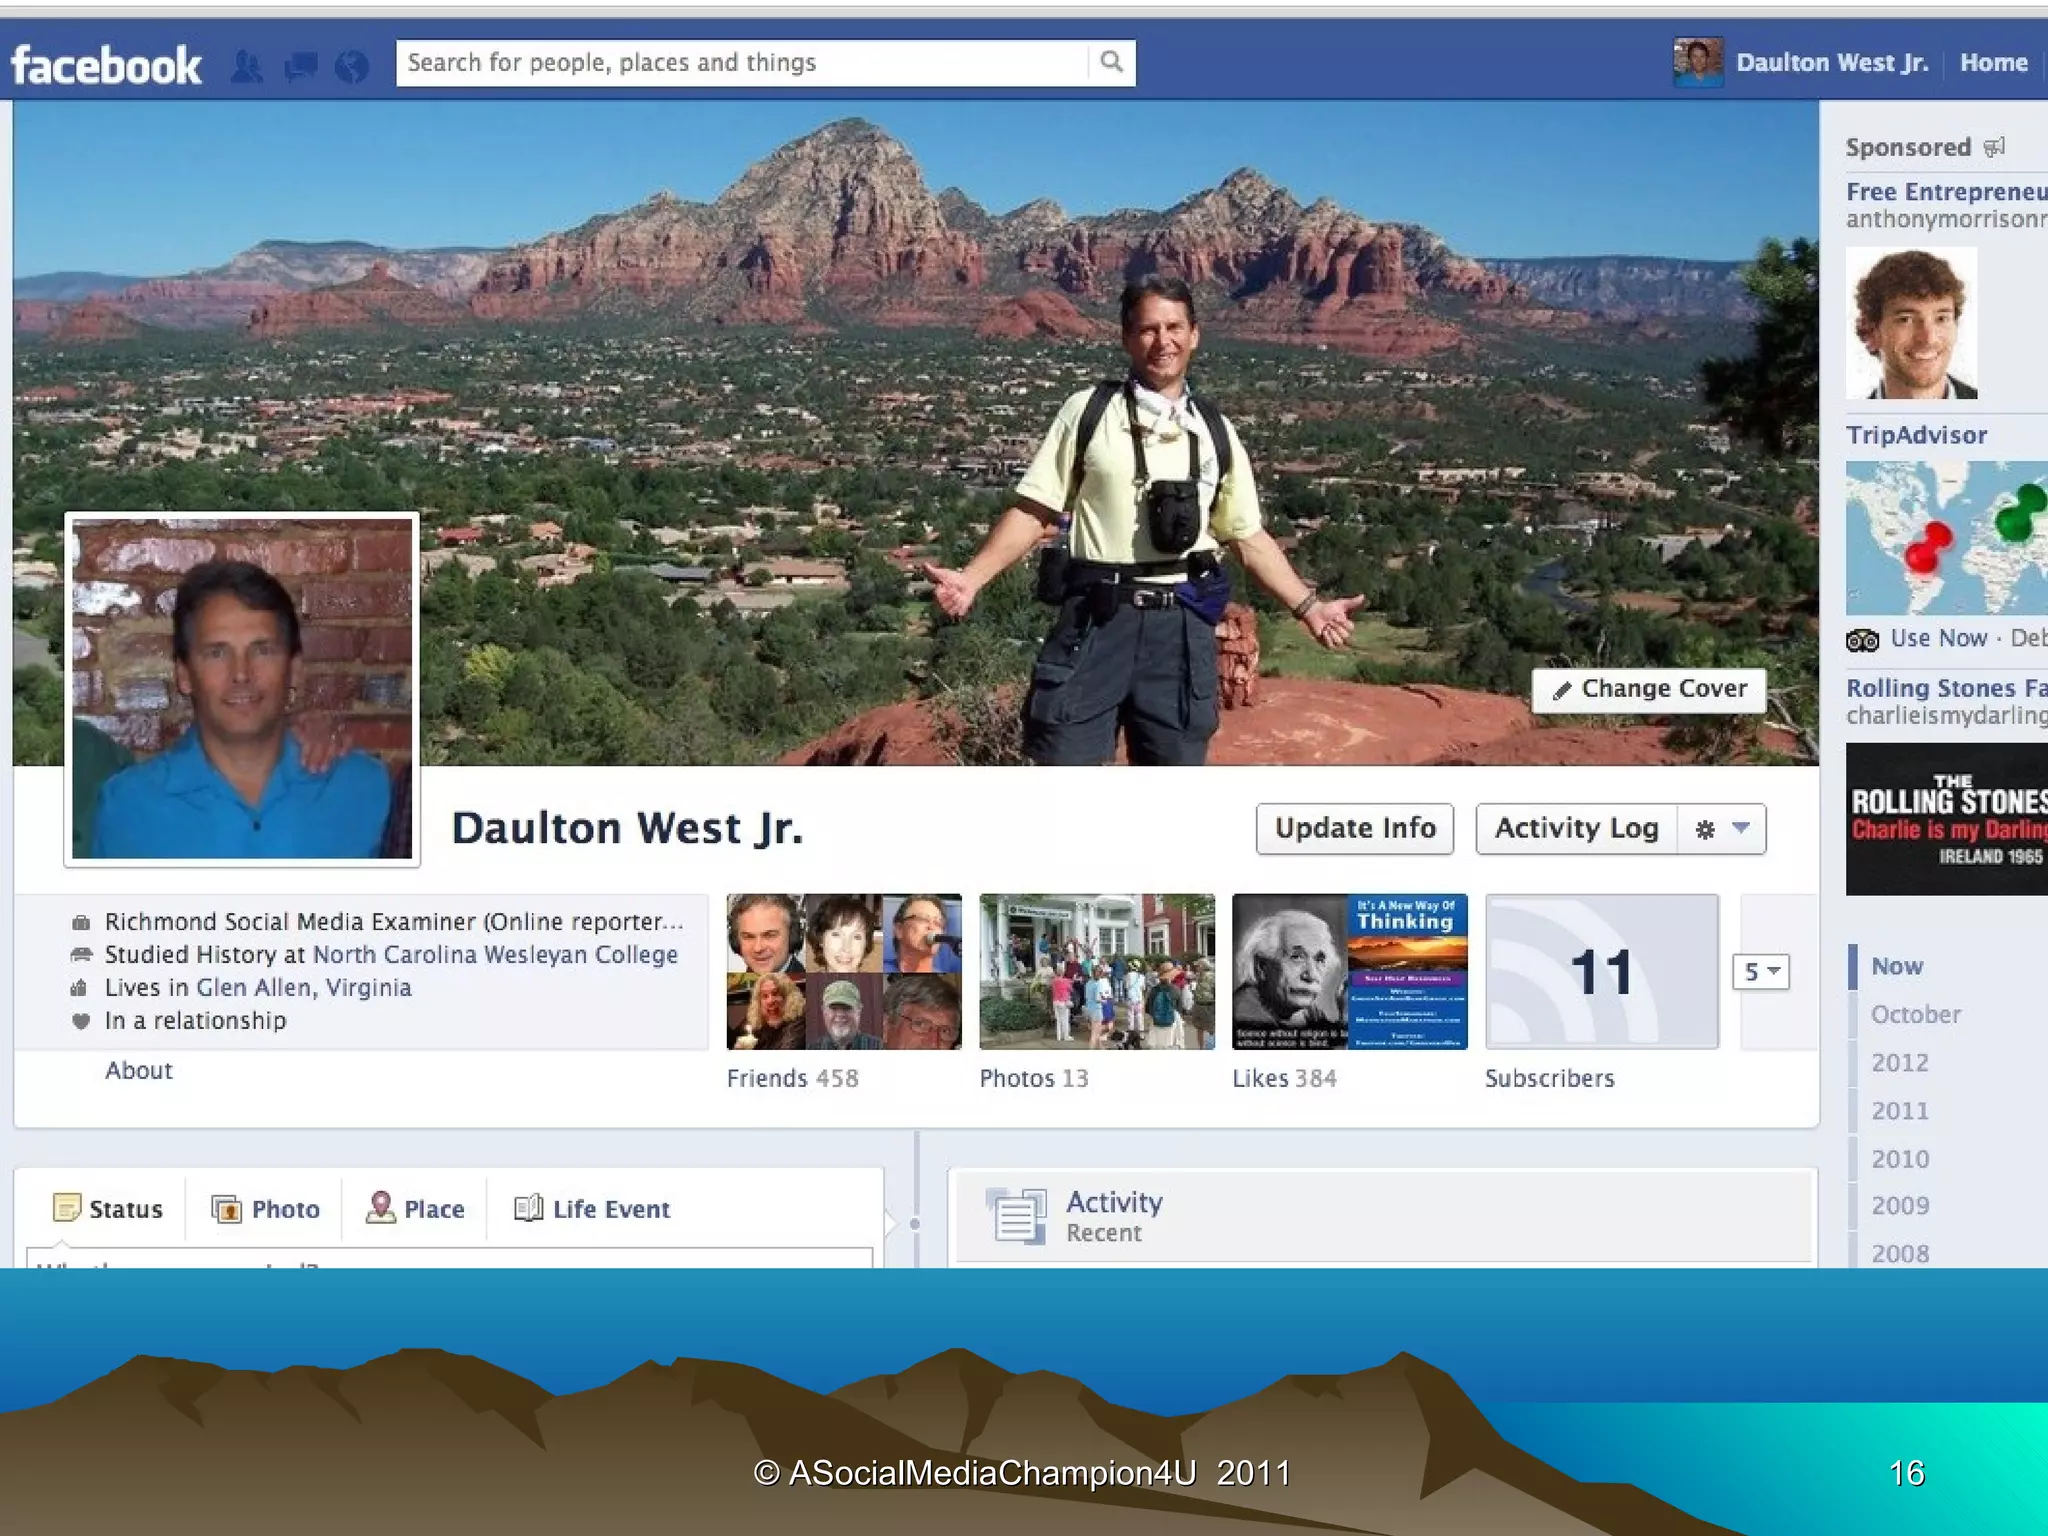The image size is (2048, 1536).
Task: Choose the Place composer tab
Action: [415, 1209]
